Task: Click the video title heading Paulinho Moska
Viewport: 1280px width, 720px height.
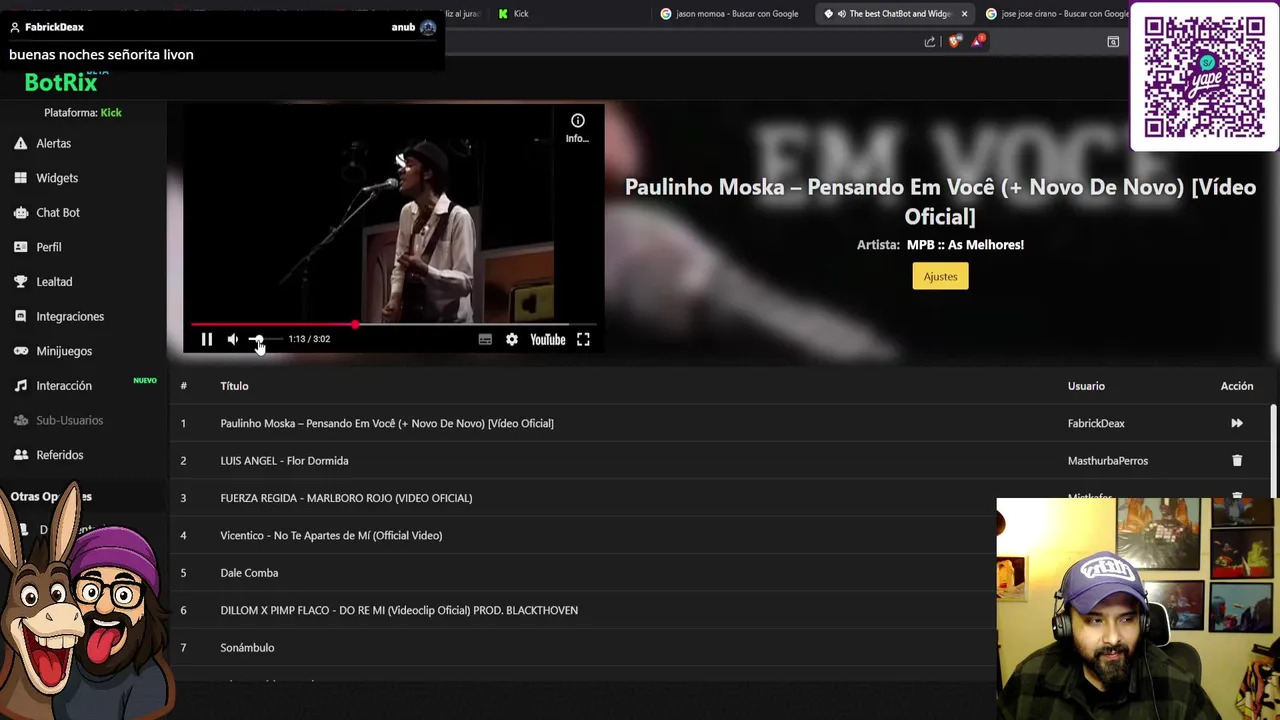Action: [940, 201]
